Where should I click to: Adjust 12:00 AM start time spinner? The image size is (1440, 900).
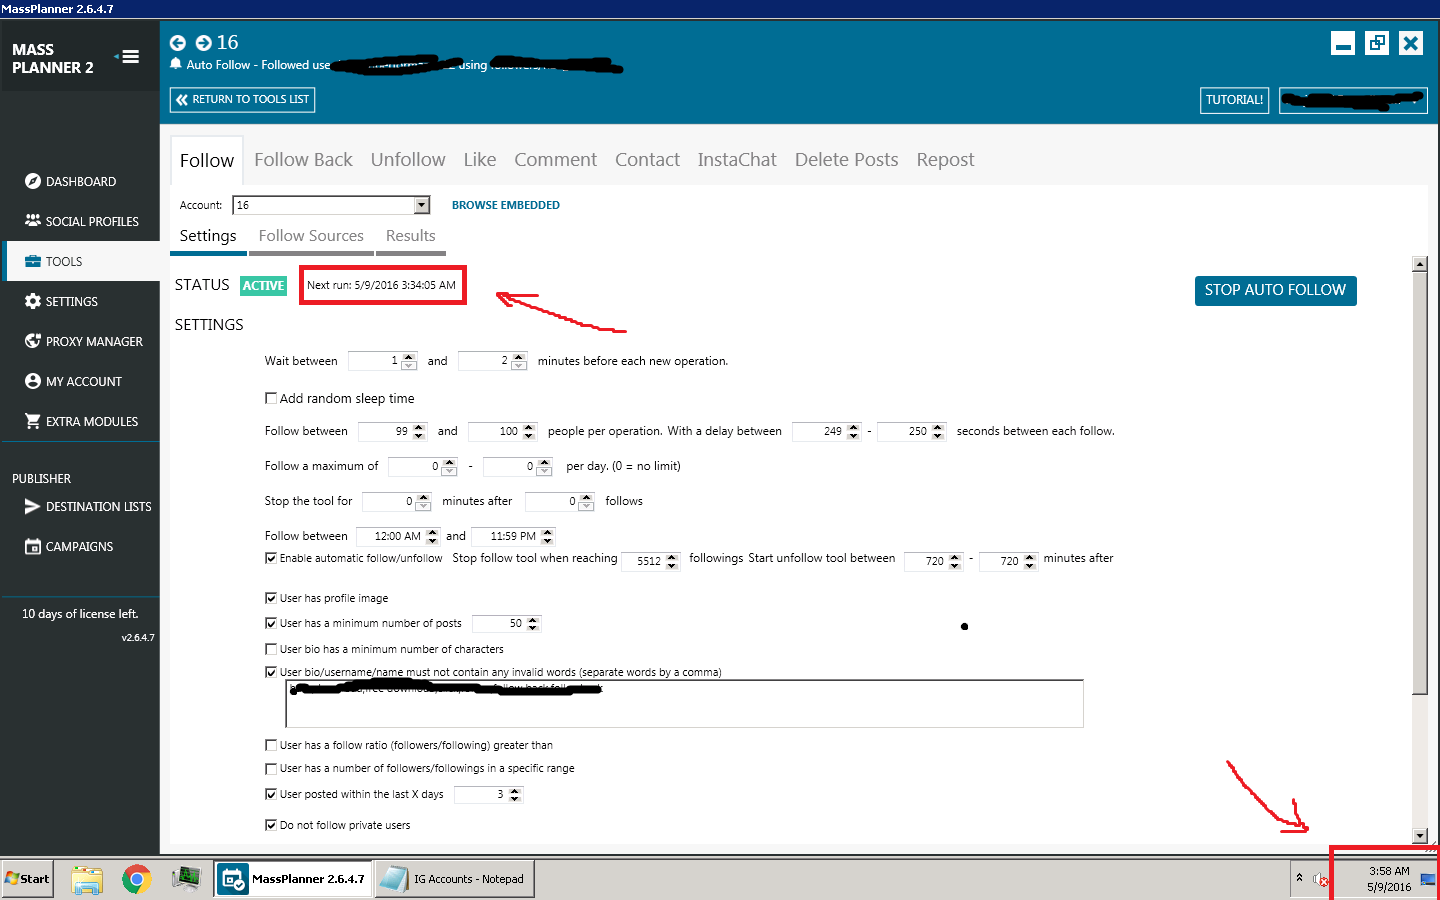pos(432,536)
